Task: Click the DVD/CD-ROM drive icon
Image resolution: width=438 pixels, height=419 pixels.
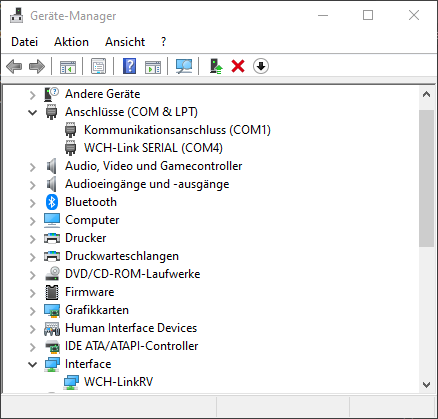Action: click(x=52, y=274)
